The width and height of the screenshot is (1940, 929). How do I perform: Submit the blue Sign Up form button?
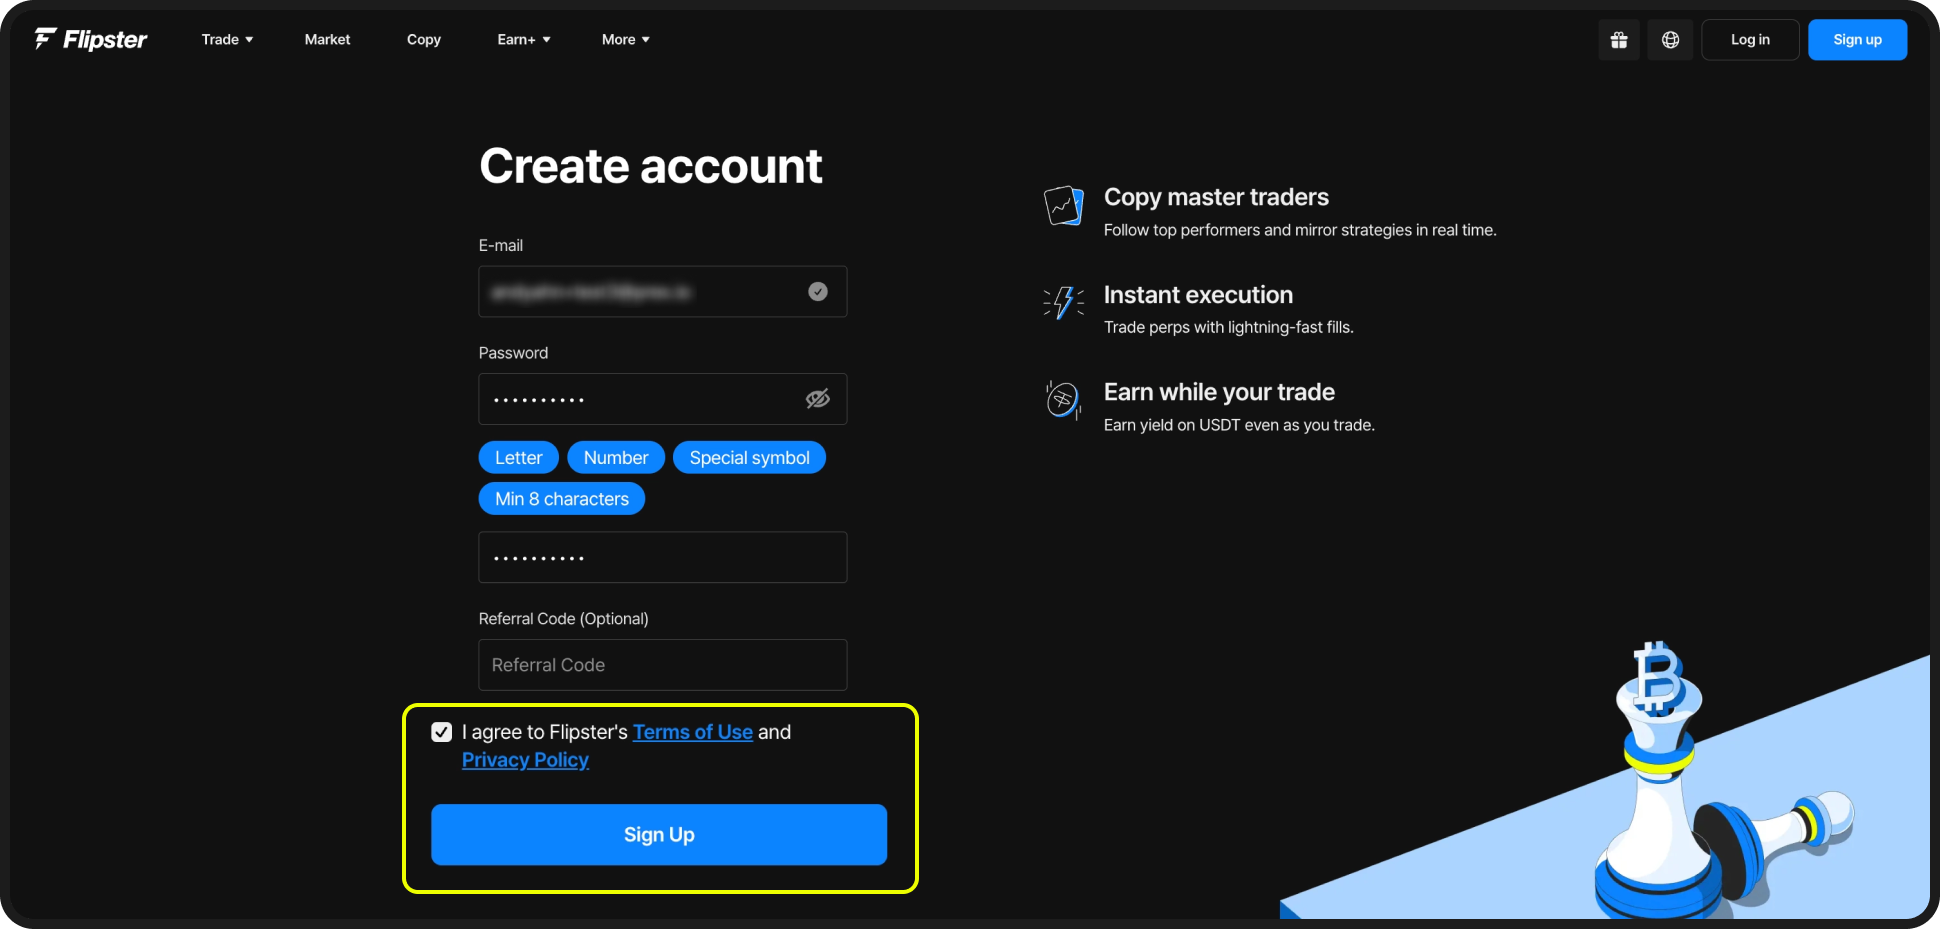[x=659, y=834]
